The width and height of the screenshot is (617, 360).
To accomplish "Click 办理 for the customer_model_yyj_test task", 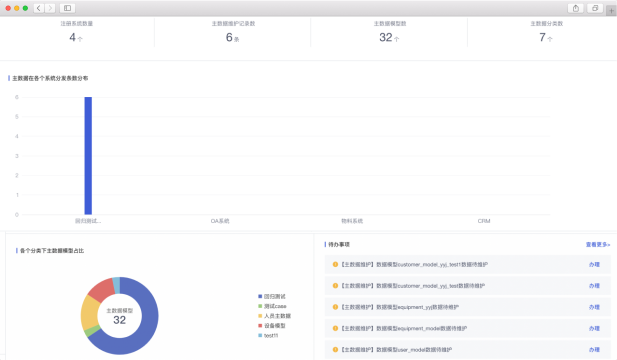I will point(594,286).
